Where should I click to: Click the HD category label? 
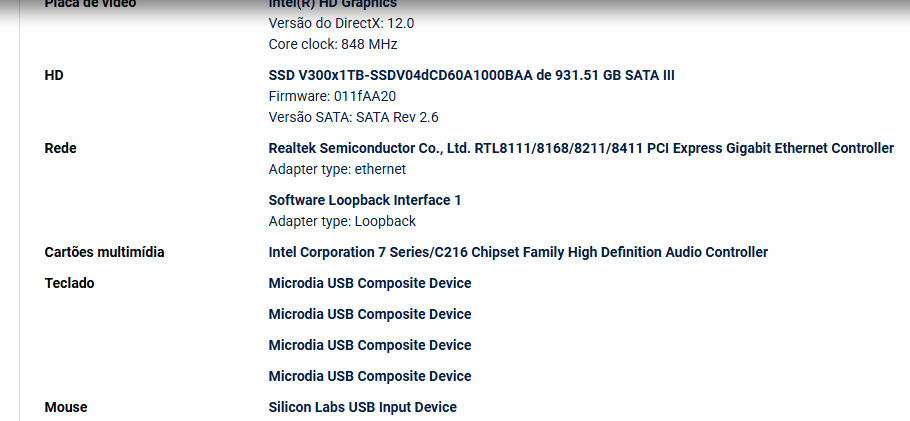tap(54, 75)
